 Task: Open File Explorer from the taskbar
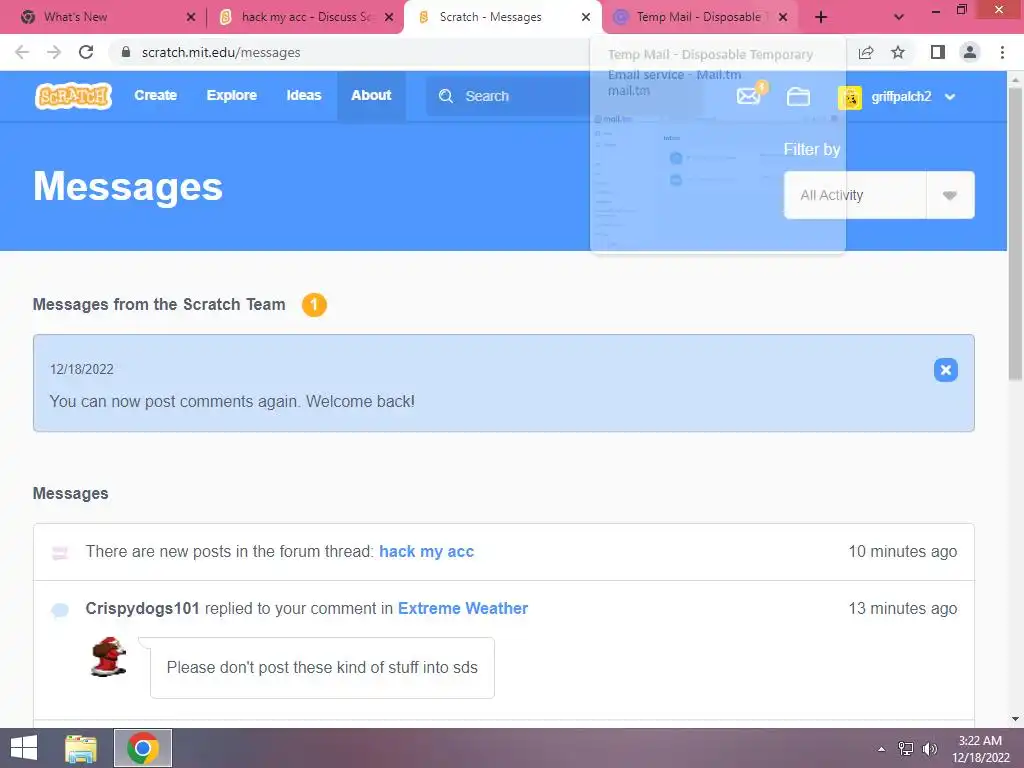pos(81,748)
